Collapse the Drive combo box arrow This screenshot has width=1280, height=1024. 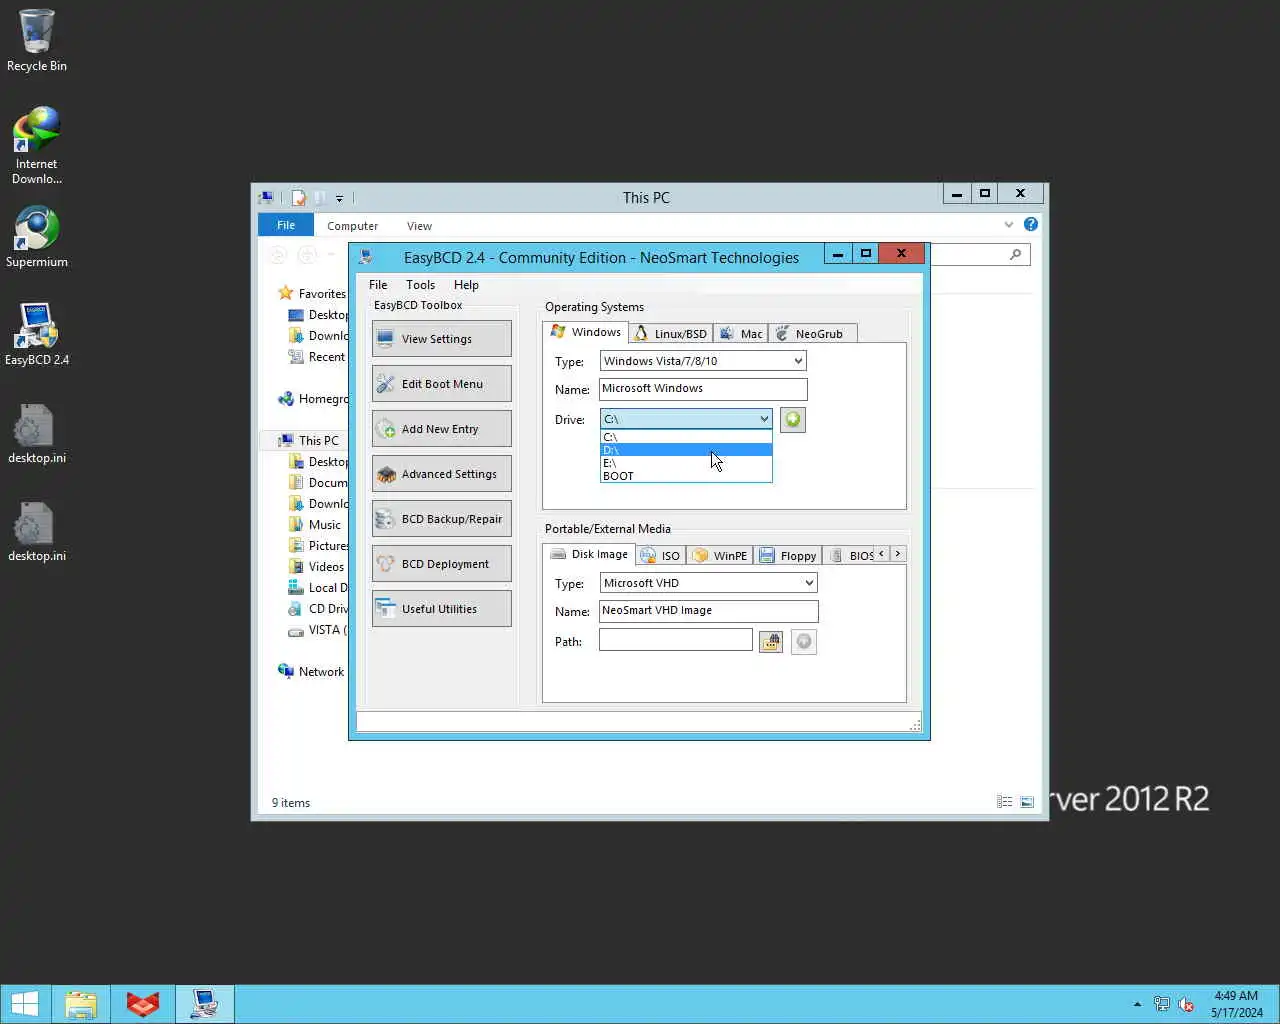coord(764,419)
